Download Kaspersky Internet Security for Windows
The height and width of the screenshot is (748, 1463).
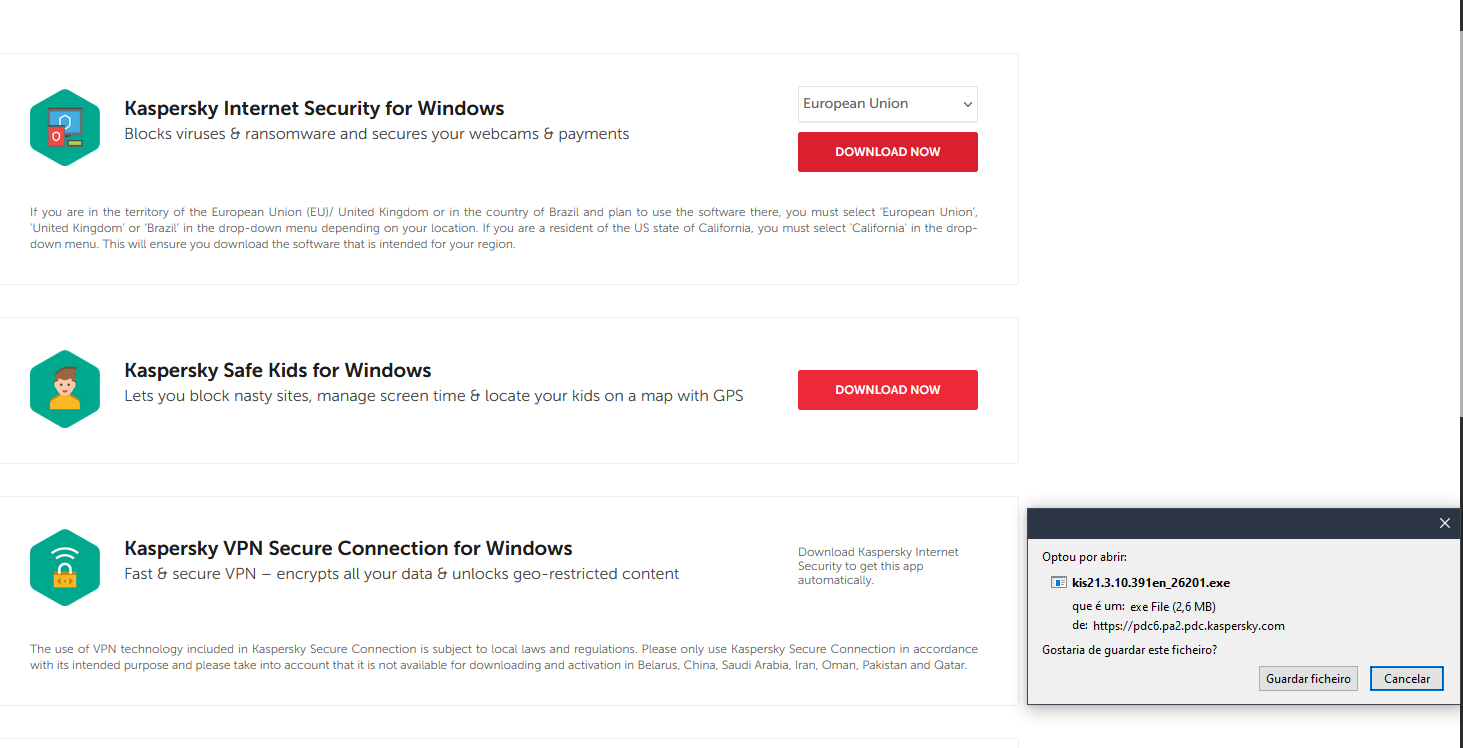coord(887,152)
